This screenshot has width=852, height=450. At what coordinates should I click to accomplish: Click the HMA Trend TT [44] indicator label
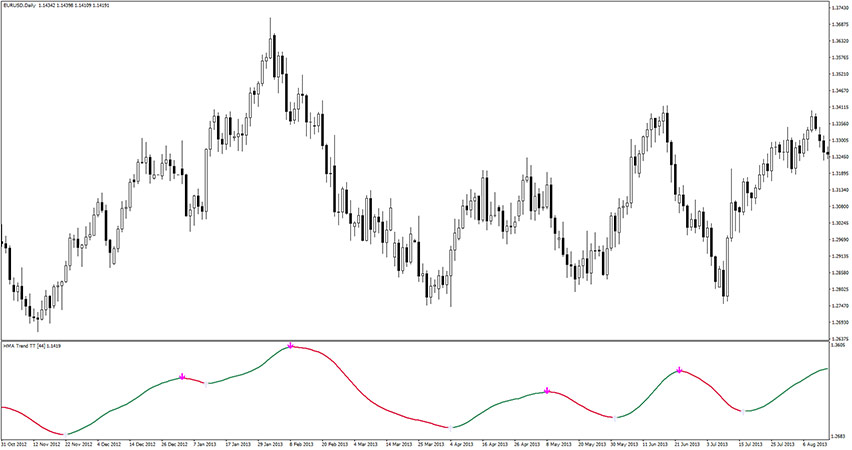pyautogui.click(x=24, y=346)
